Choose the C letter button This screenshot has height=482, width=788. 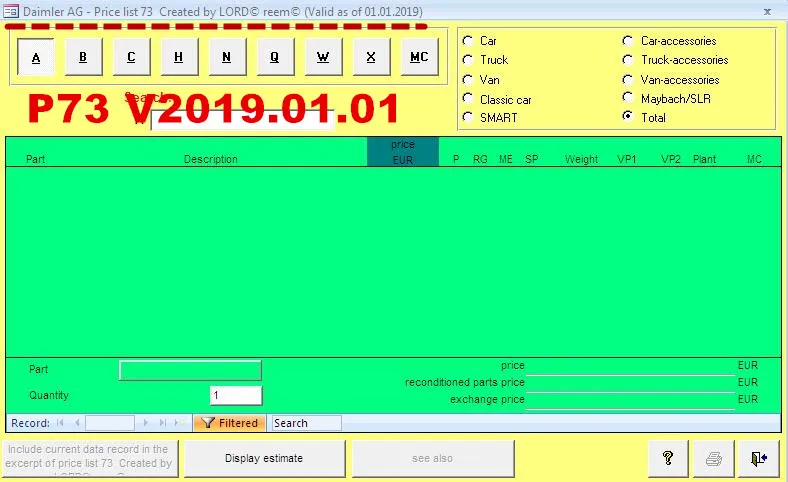(x=131, y=57)
